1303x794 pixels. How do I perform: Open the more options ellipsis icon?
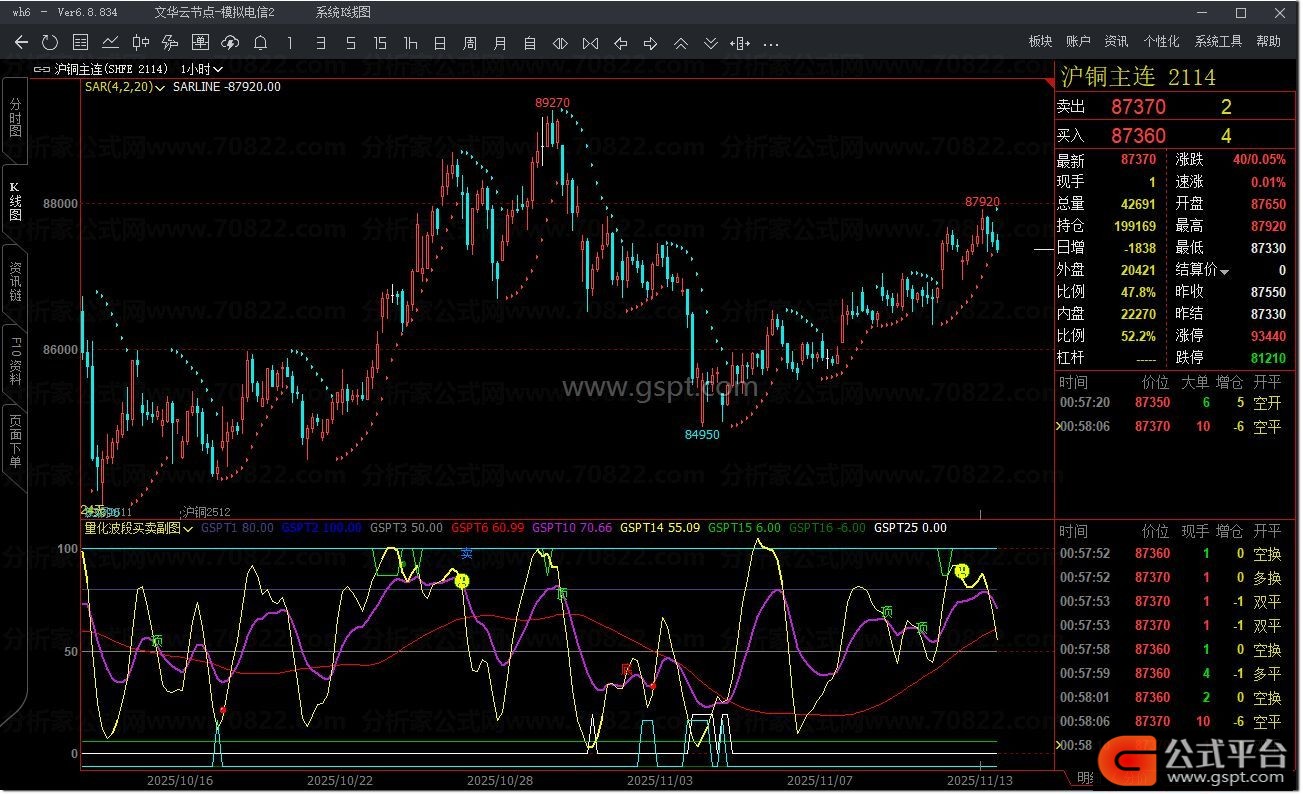770,43
